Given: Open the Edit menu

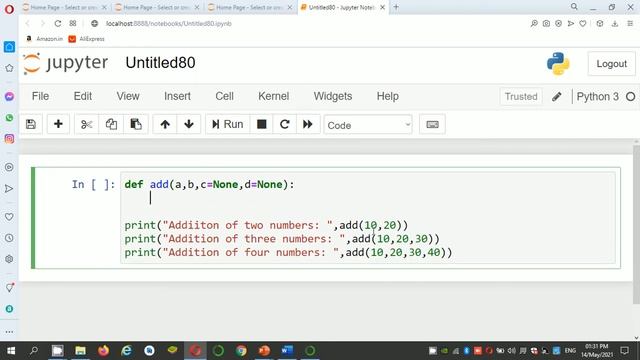Looking at the screenshot, I should pyautogui.click(x=82, y=96).
